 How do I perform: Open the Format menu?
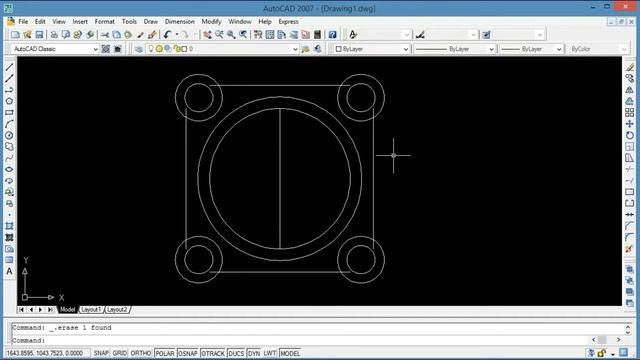pyautogui.click(x=104, y=22)
